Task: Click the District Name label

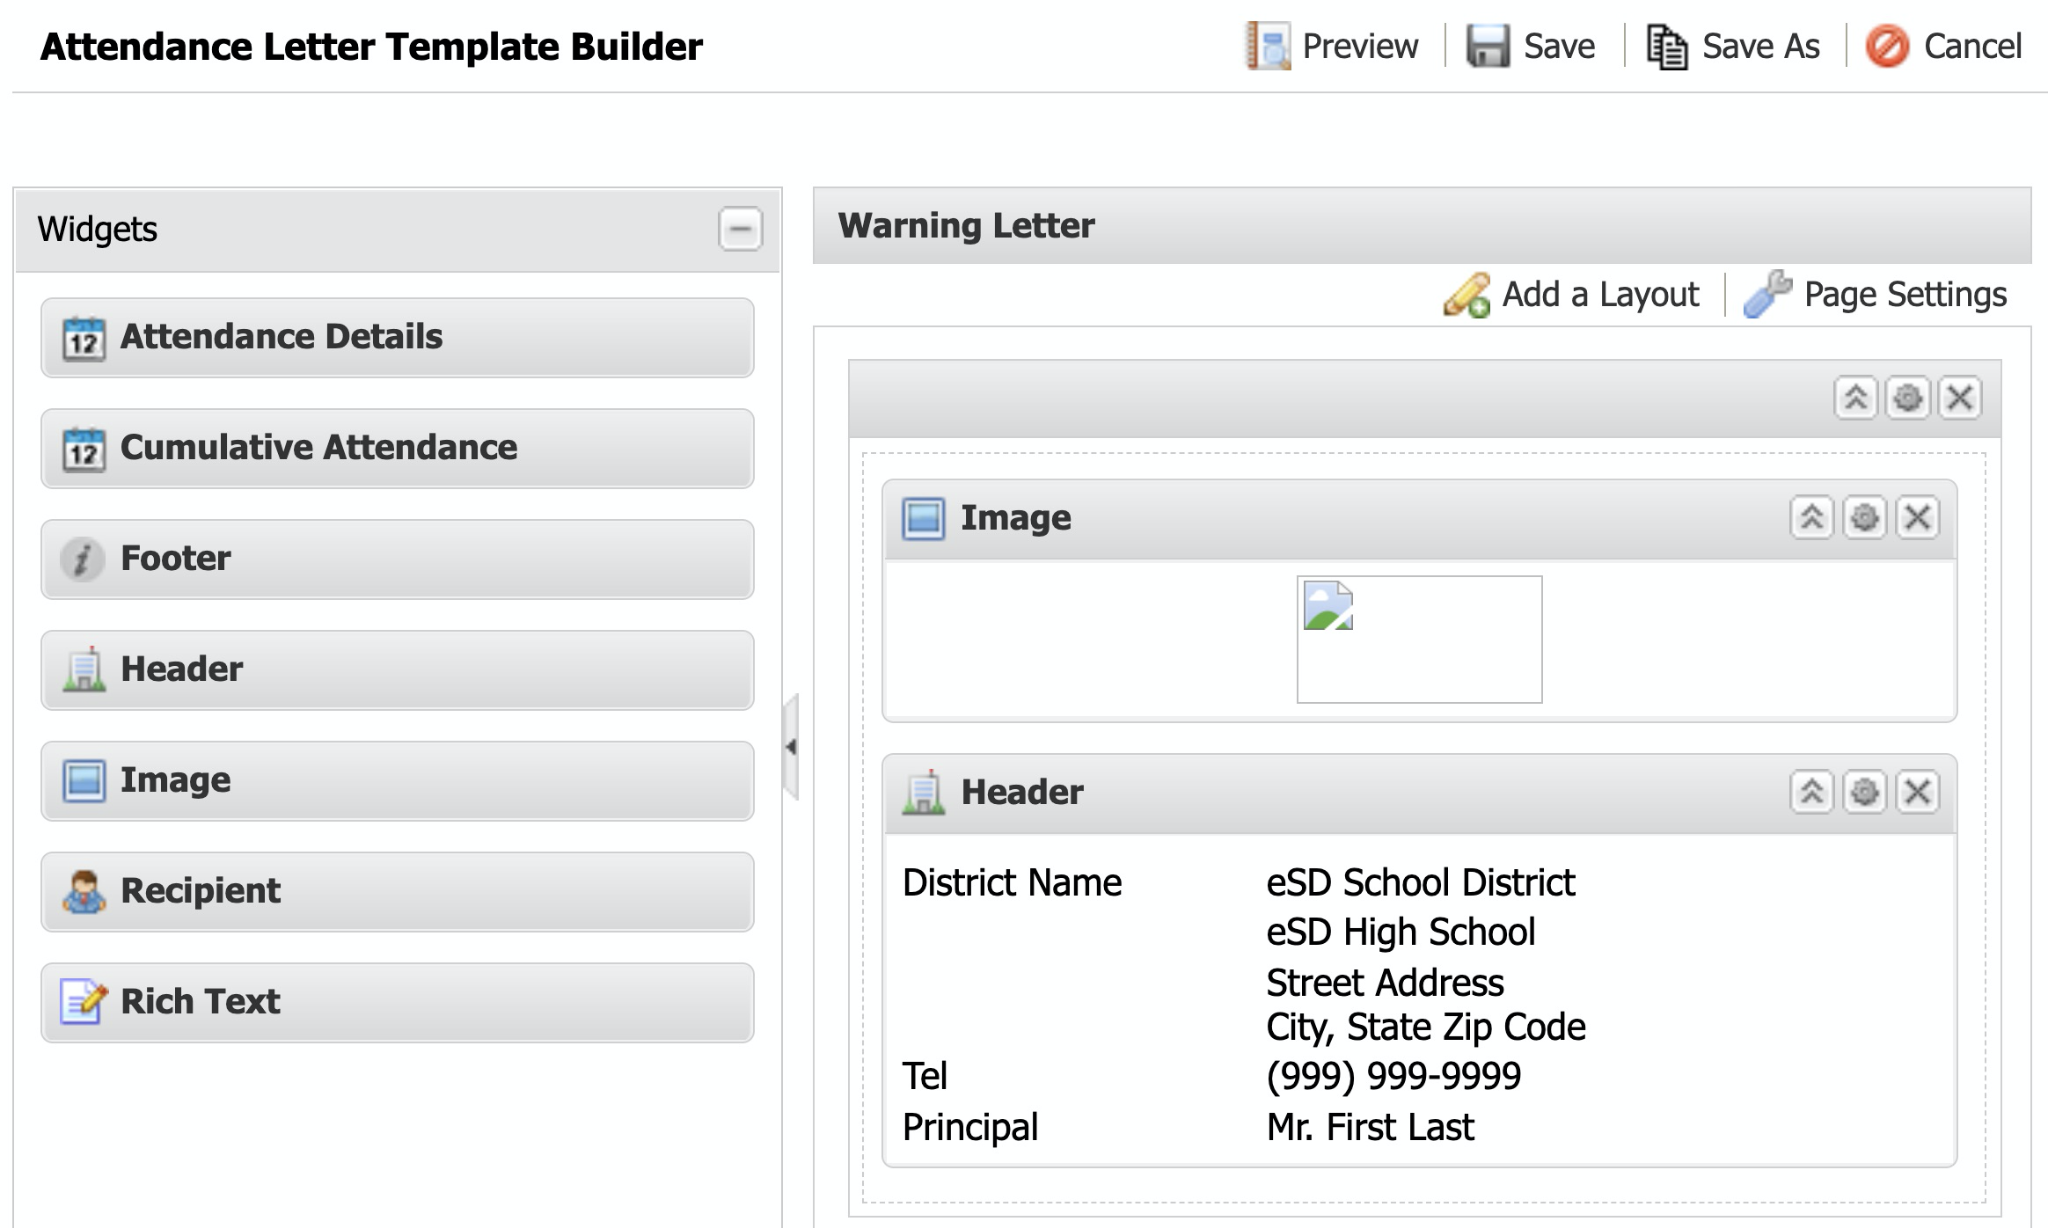Action: pos(1012,883)
